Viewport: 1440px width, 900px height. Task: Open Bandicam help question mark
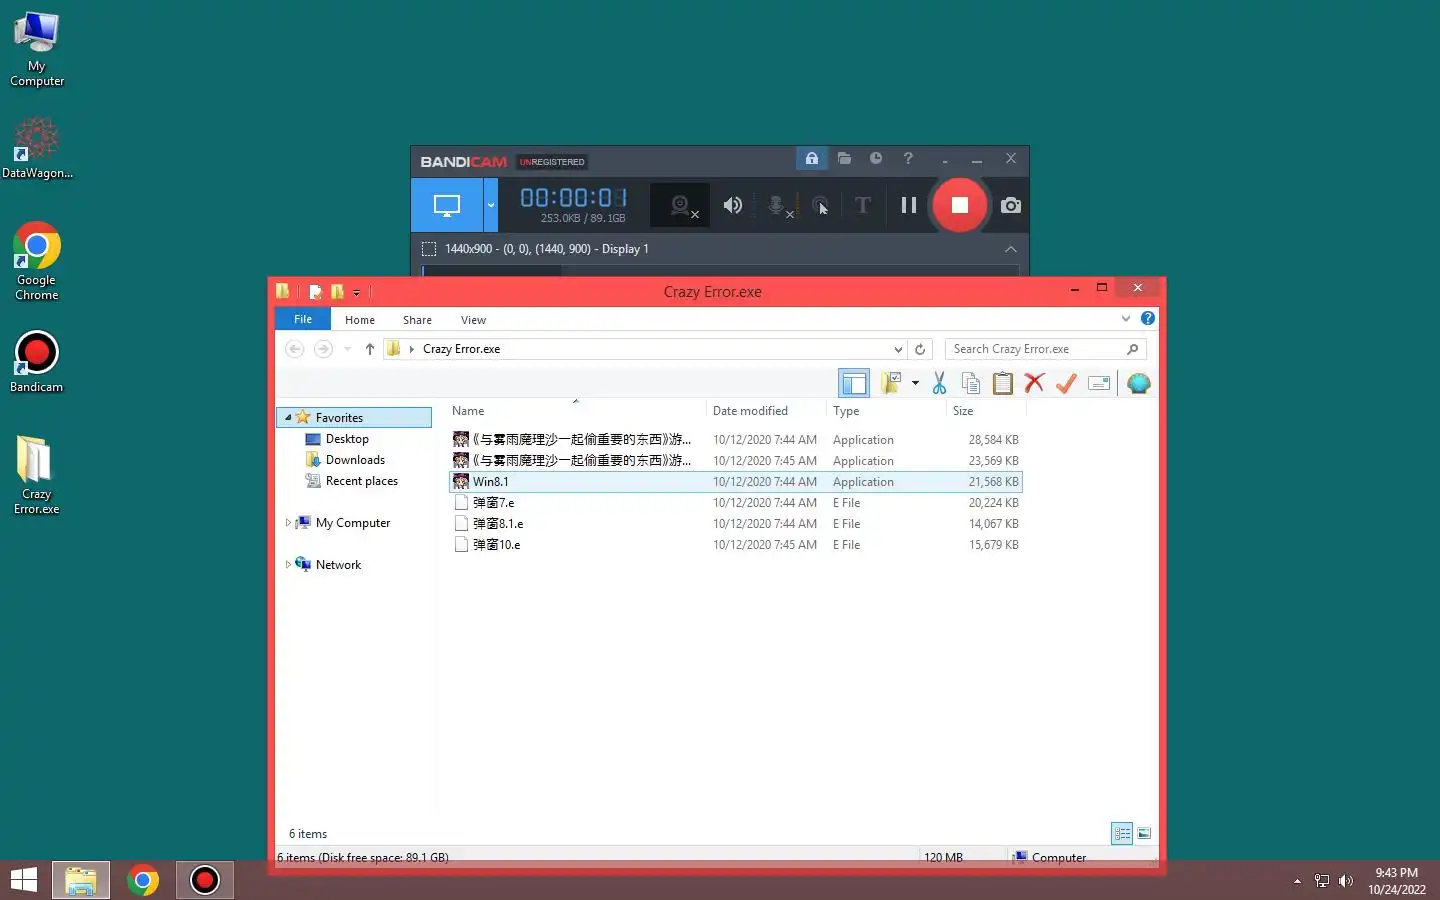(x=908, y=158)
